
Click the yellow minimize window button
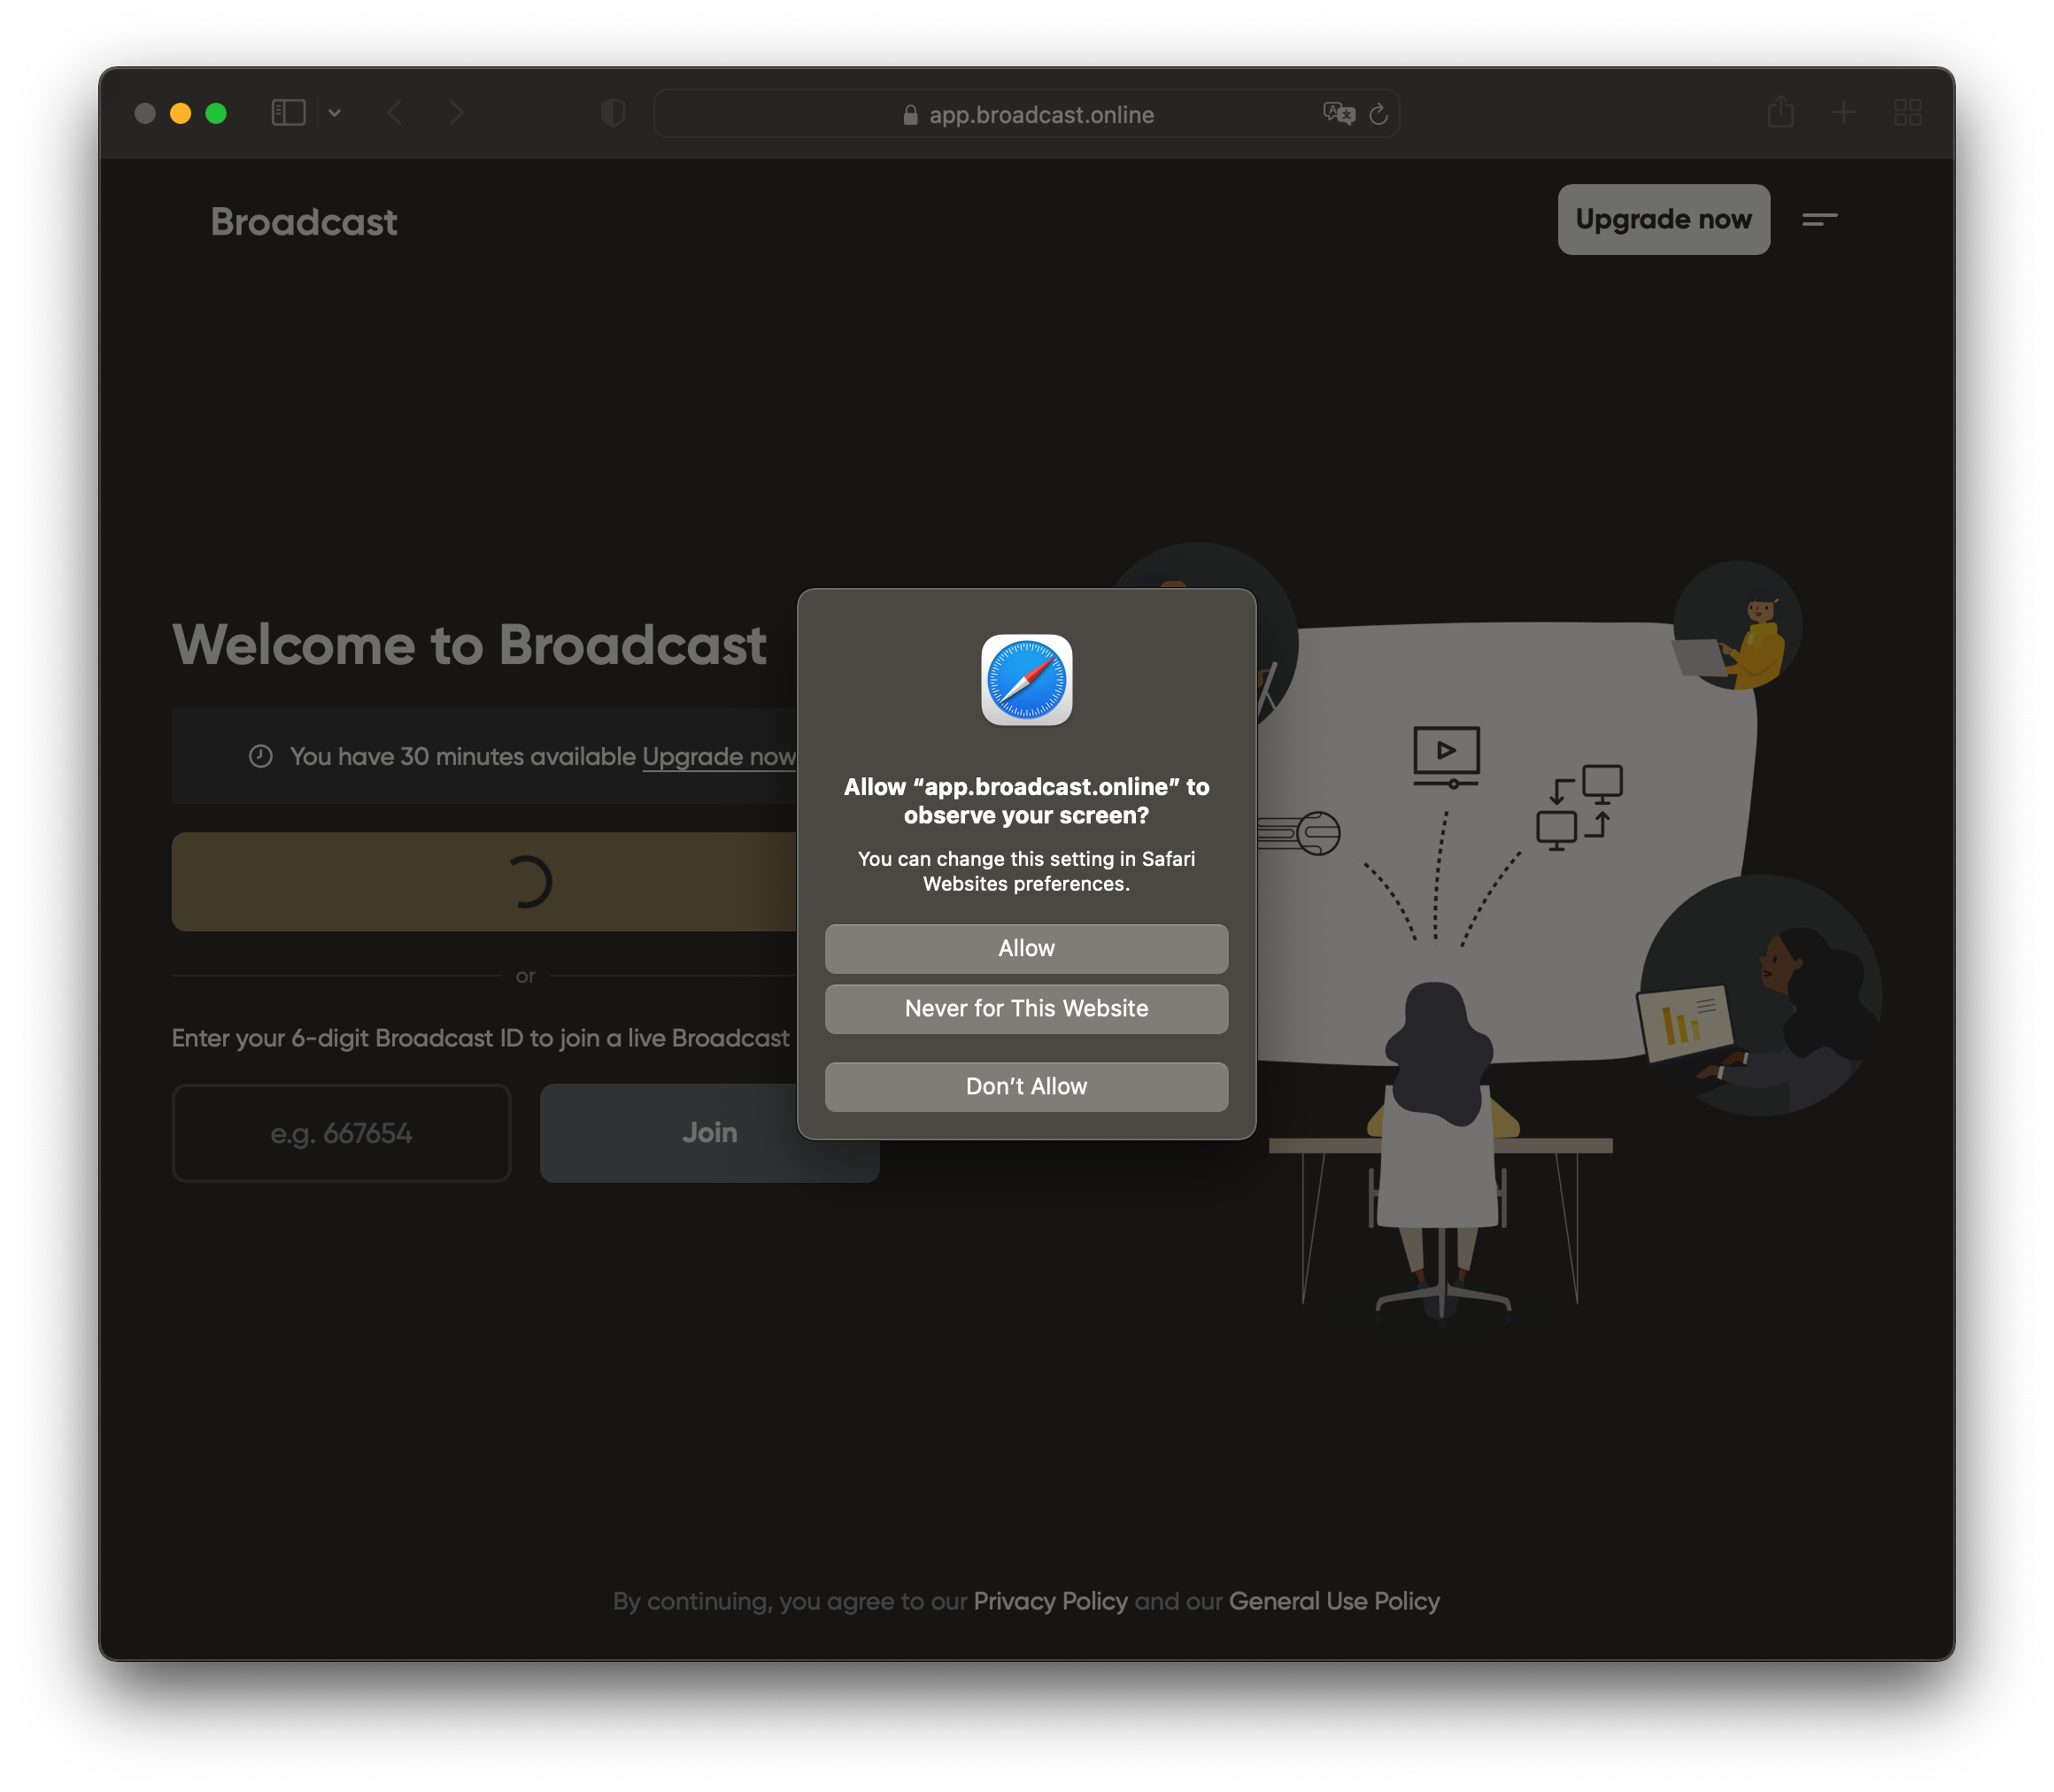coord(181,113)
